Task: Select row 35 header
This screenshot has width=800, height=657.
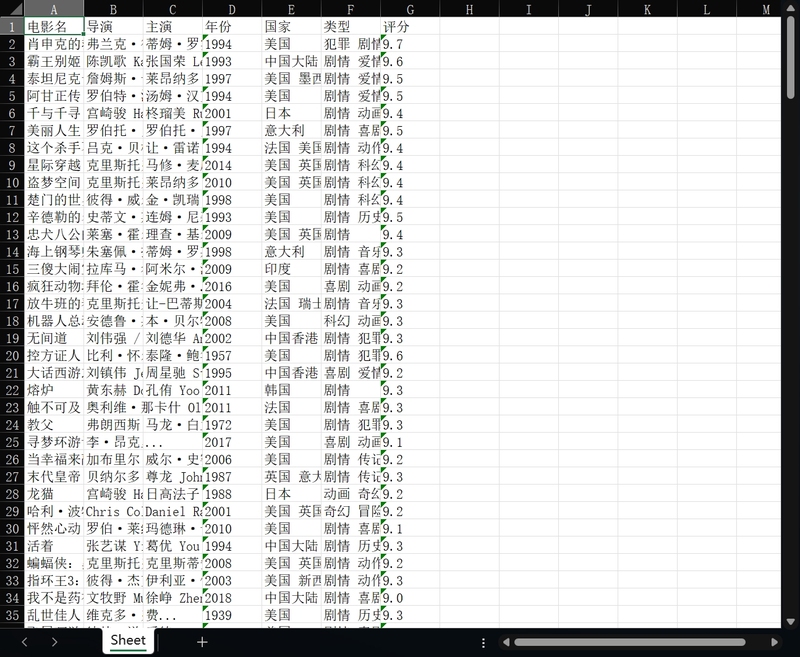Action: click(12, 615)
